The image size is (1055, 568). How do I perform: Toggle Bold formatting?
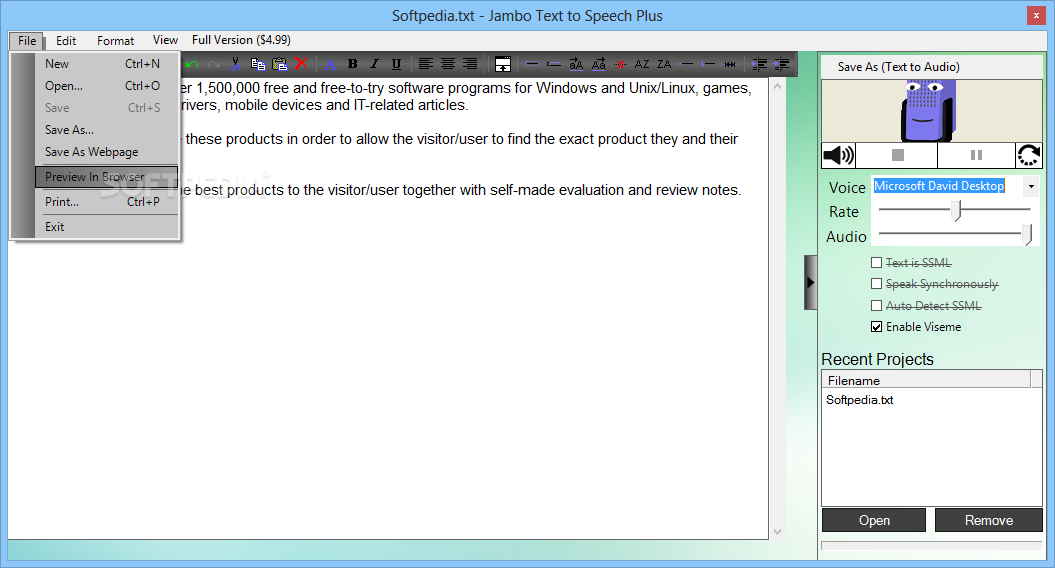(x=352, y=64)
